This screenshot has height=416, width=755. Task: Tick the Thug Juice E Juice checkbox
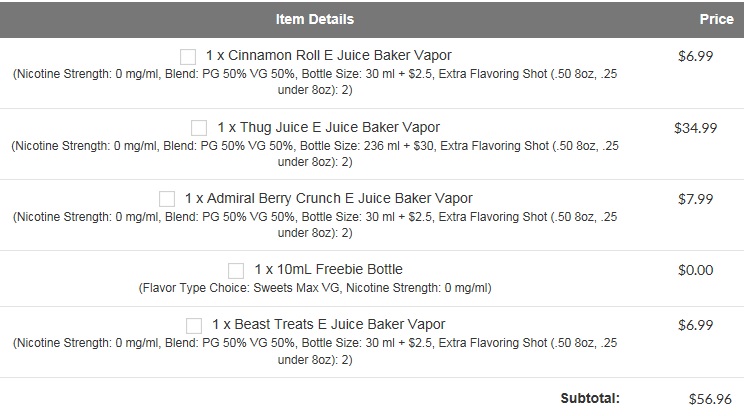(199, 128)
